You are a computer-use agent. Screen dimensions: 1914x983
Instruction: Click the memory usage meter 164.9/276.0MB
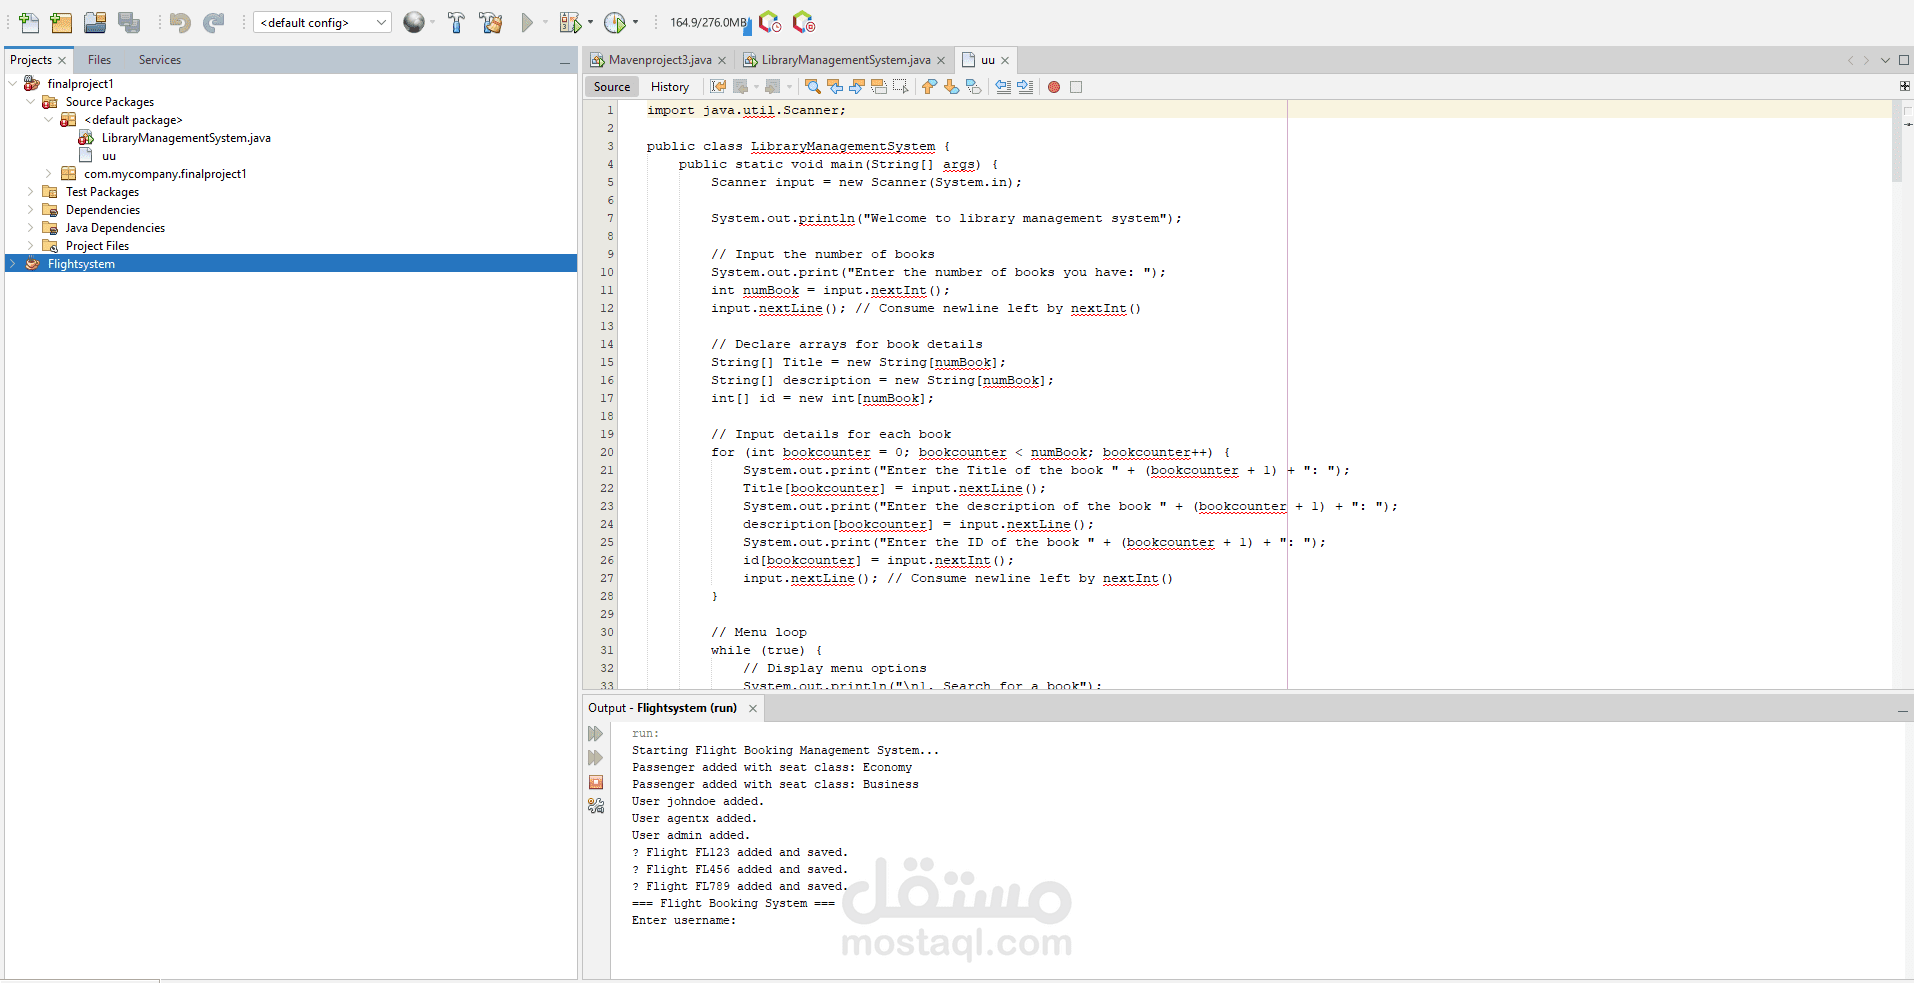(708, 22)
